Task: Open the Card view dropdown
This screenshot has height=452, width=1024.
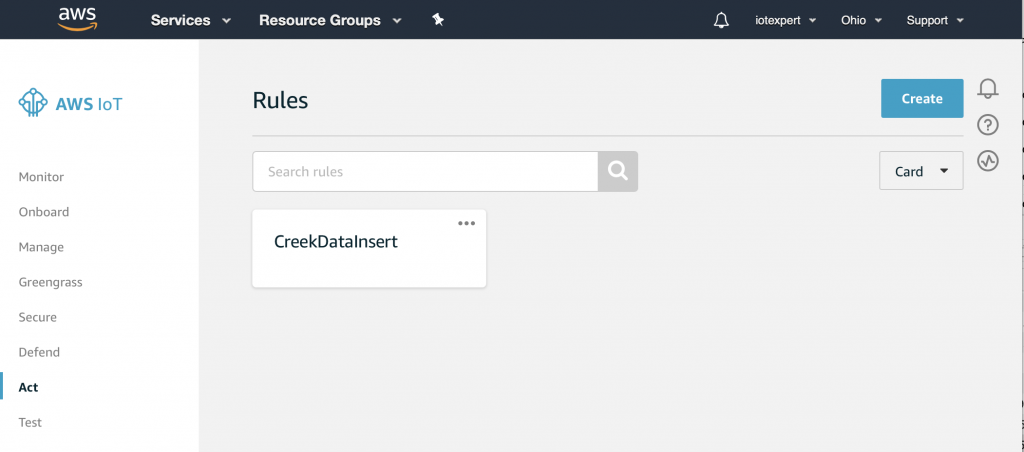Action: pos(921,170)
